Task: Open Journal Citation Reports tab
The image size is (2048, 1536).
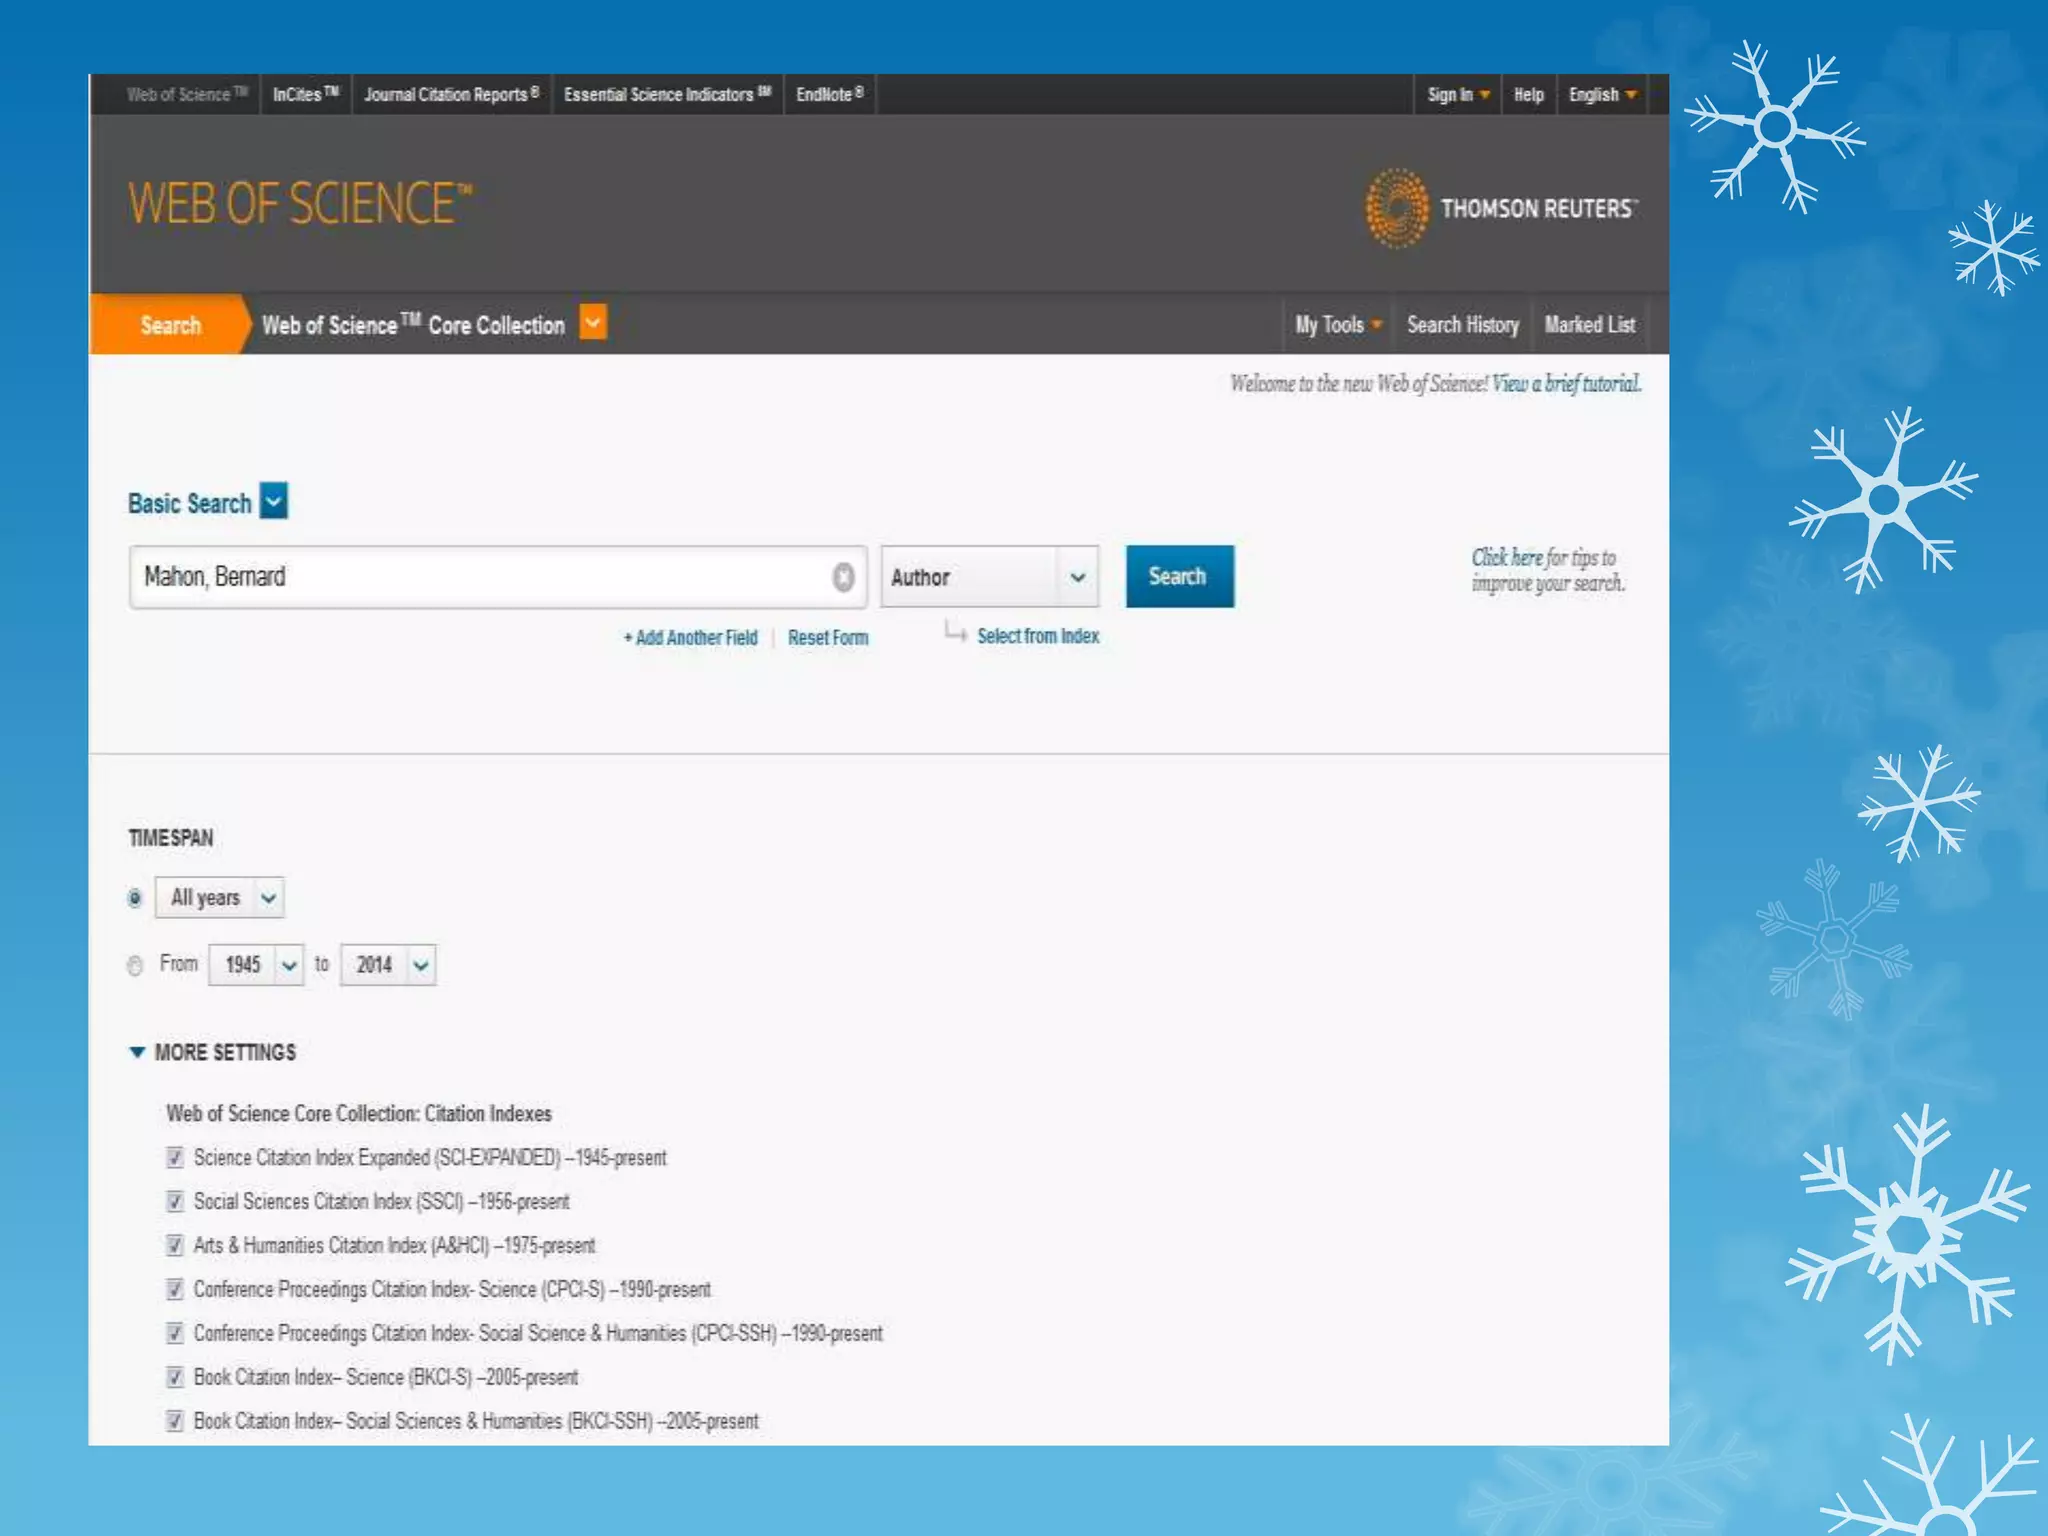Action: 451,95
